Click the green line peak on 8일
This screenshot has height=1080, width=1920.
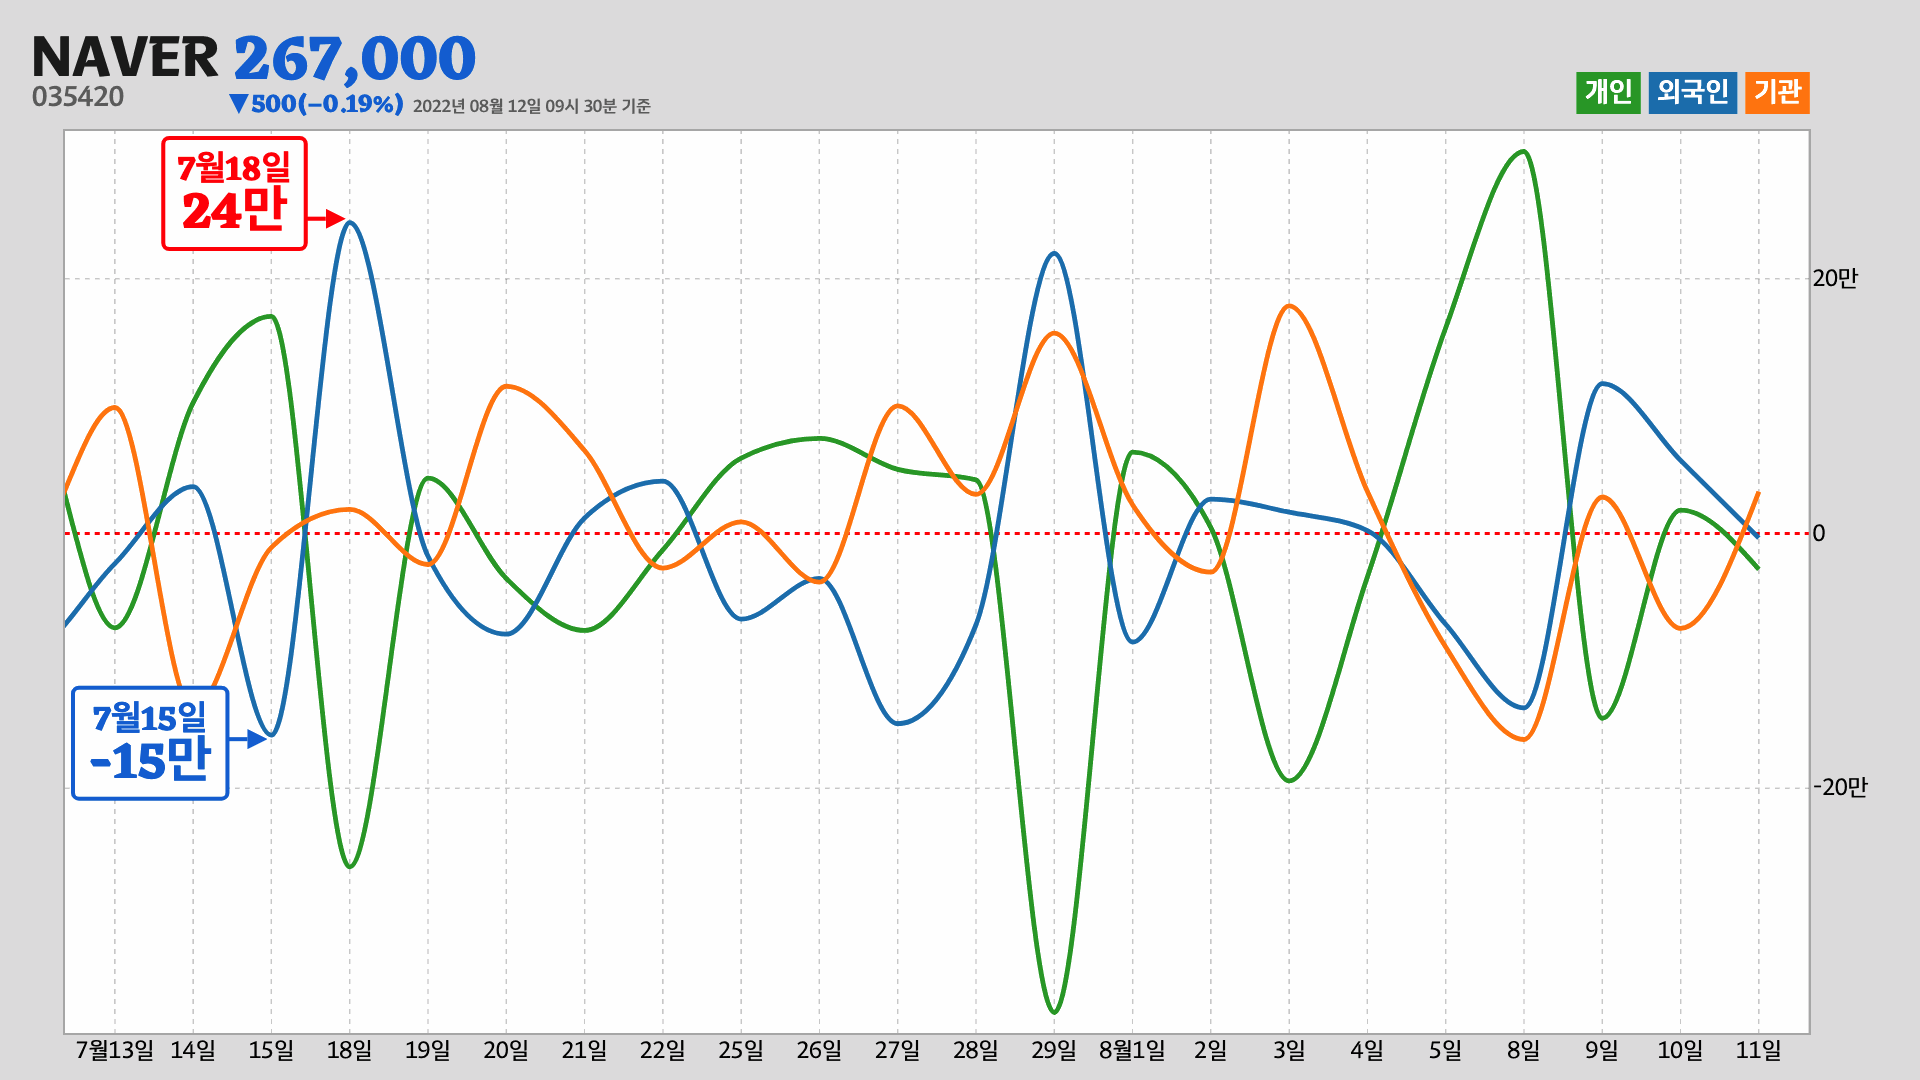pyautogui.click(x=1523, y=152)
